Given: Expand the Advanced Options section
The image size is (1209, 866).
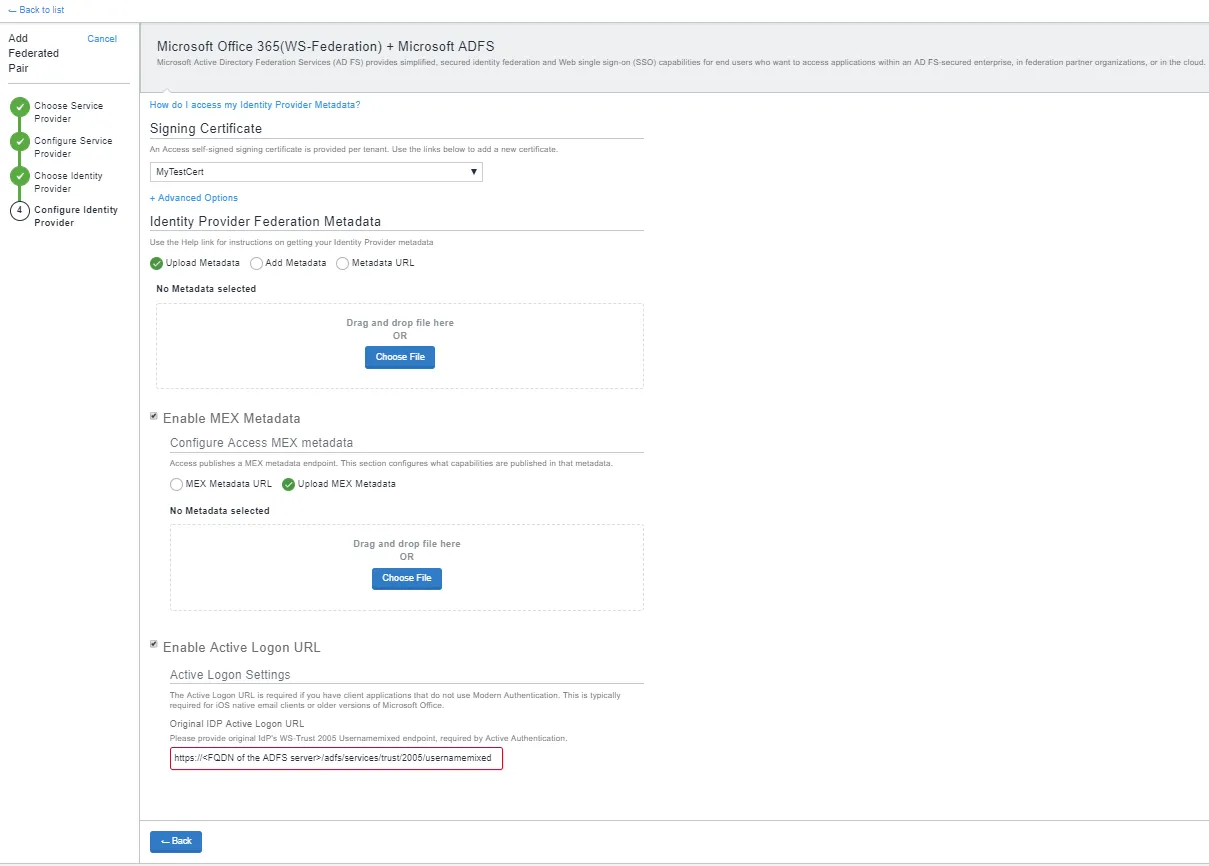Looking at the screenshot, I should (x=194, y=198).
